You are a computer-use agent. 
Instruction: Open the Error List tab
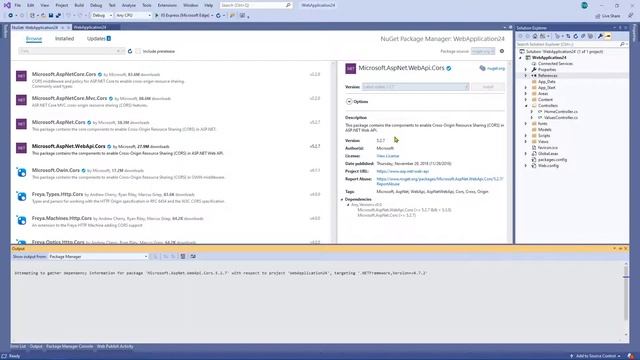pyautogui.click(x=18, y=347)
